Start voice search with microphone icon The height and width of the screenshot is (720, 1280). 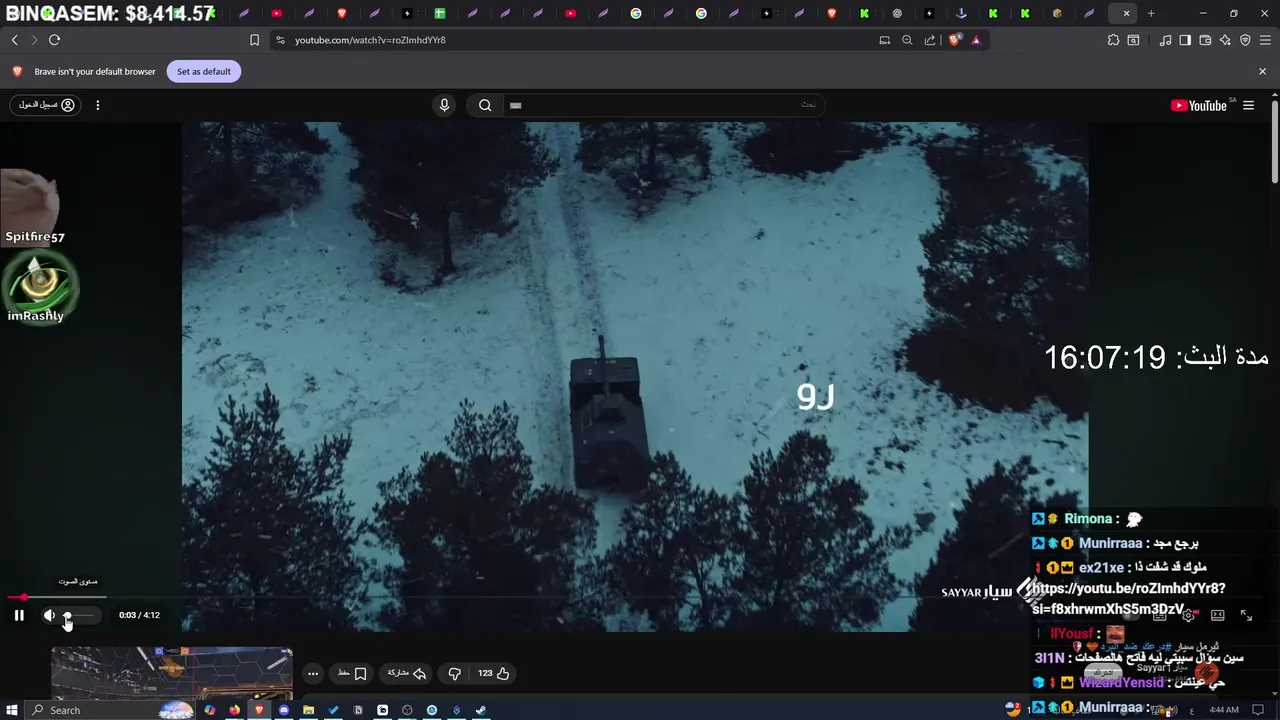[x=445, y=105]
